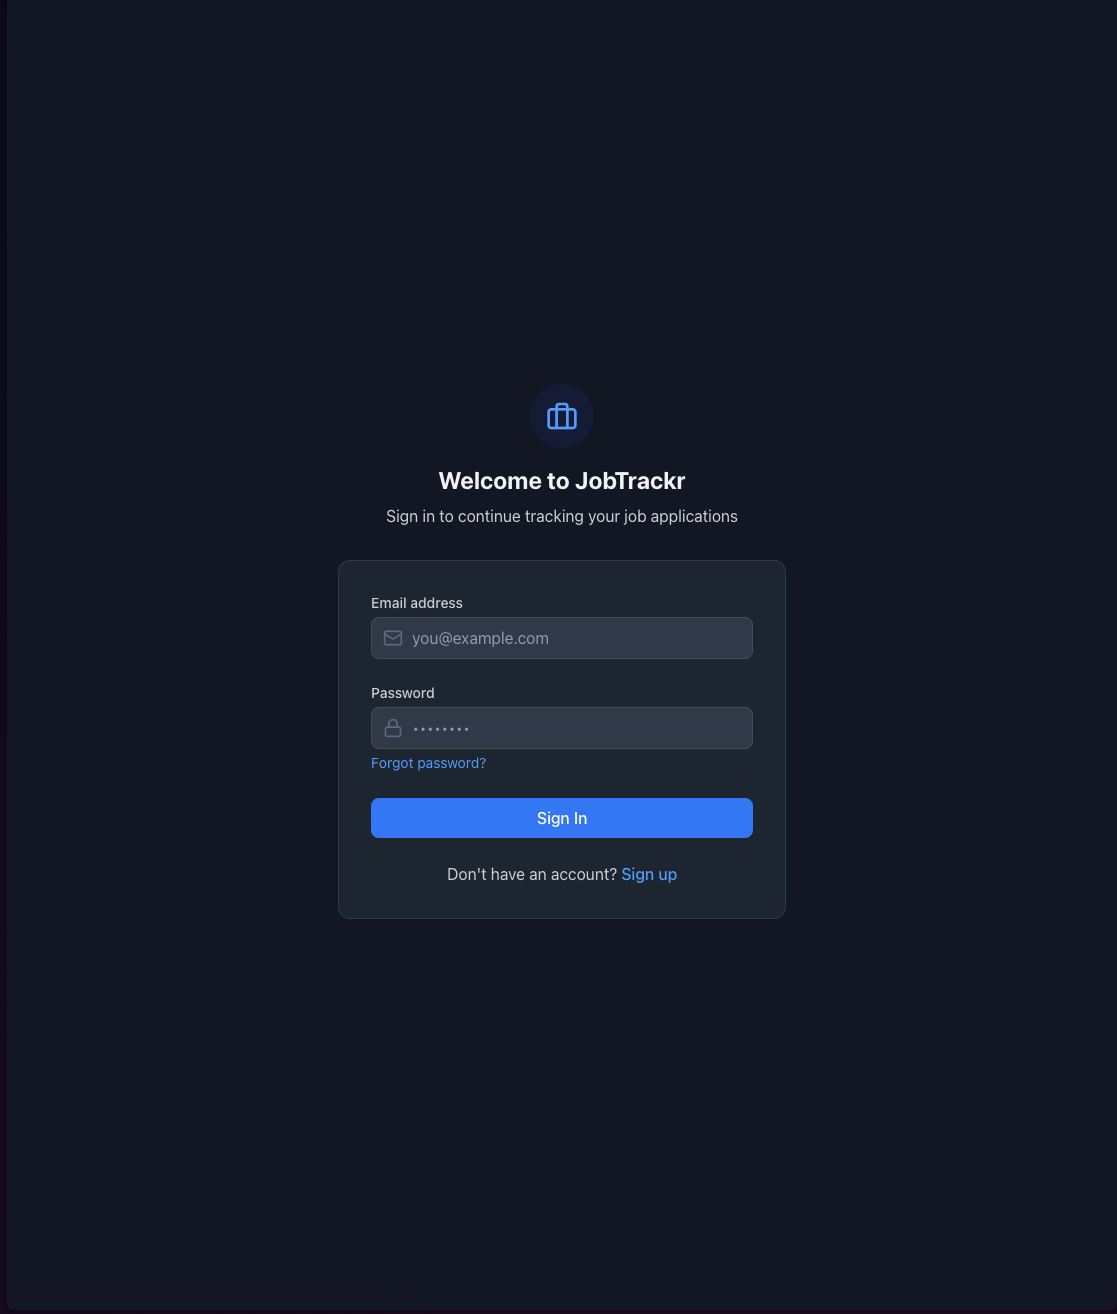The image size is (1117, 1314).
Task: Submit with the blue Sign In button
Action: coord(562,818)
